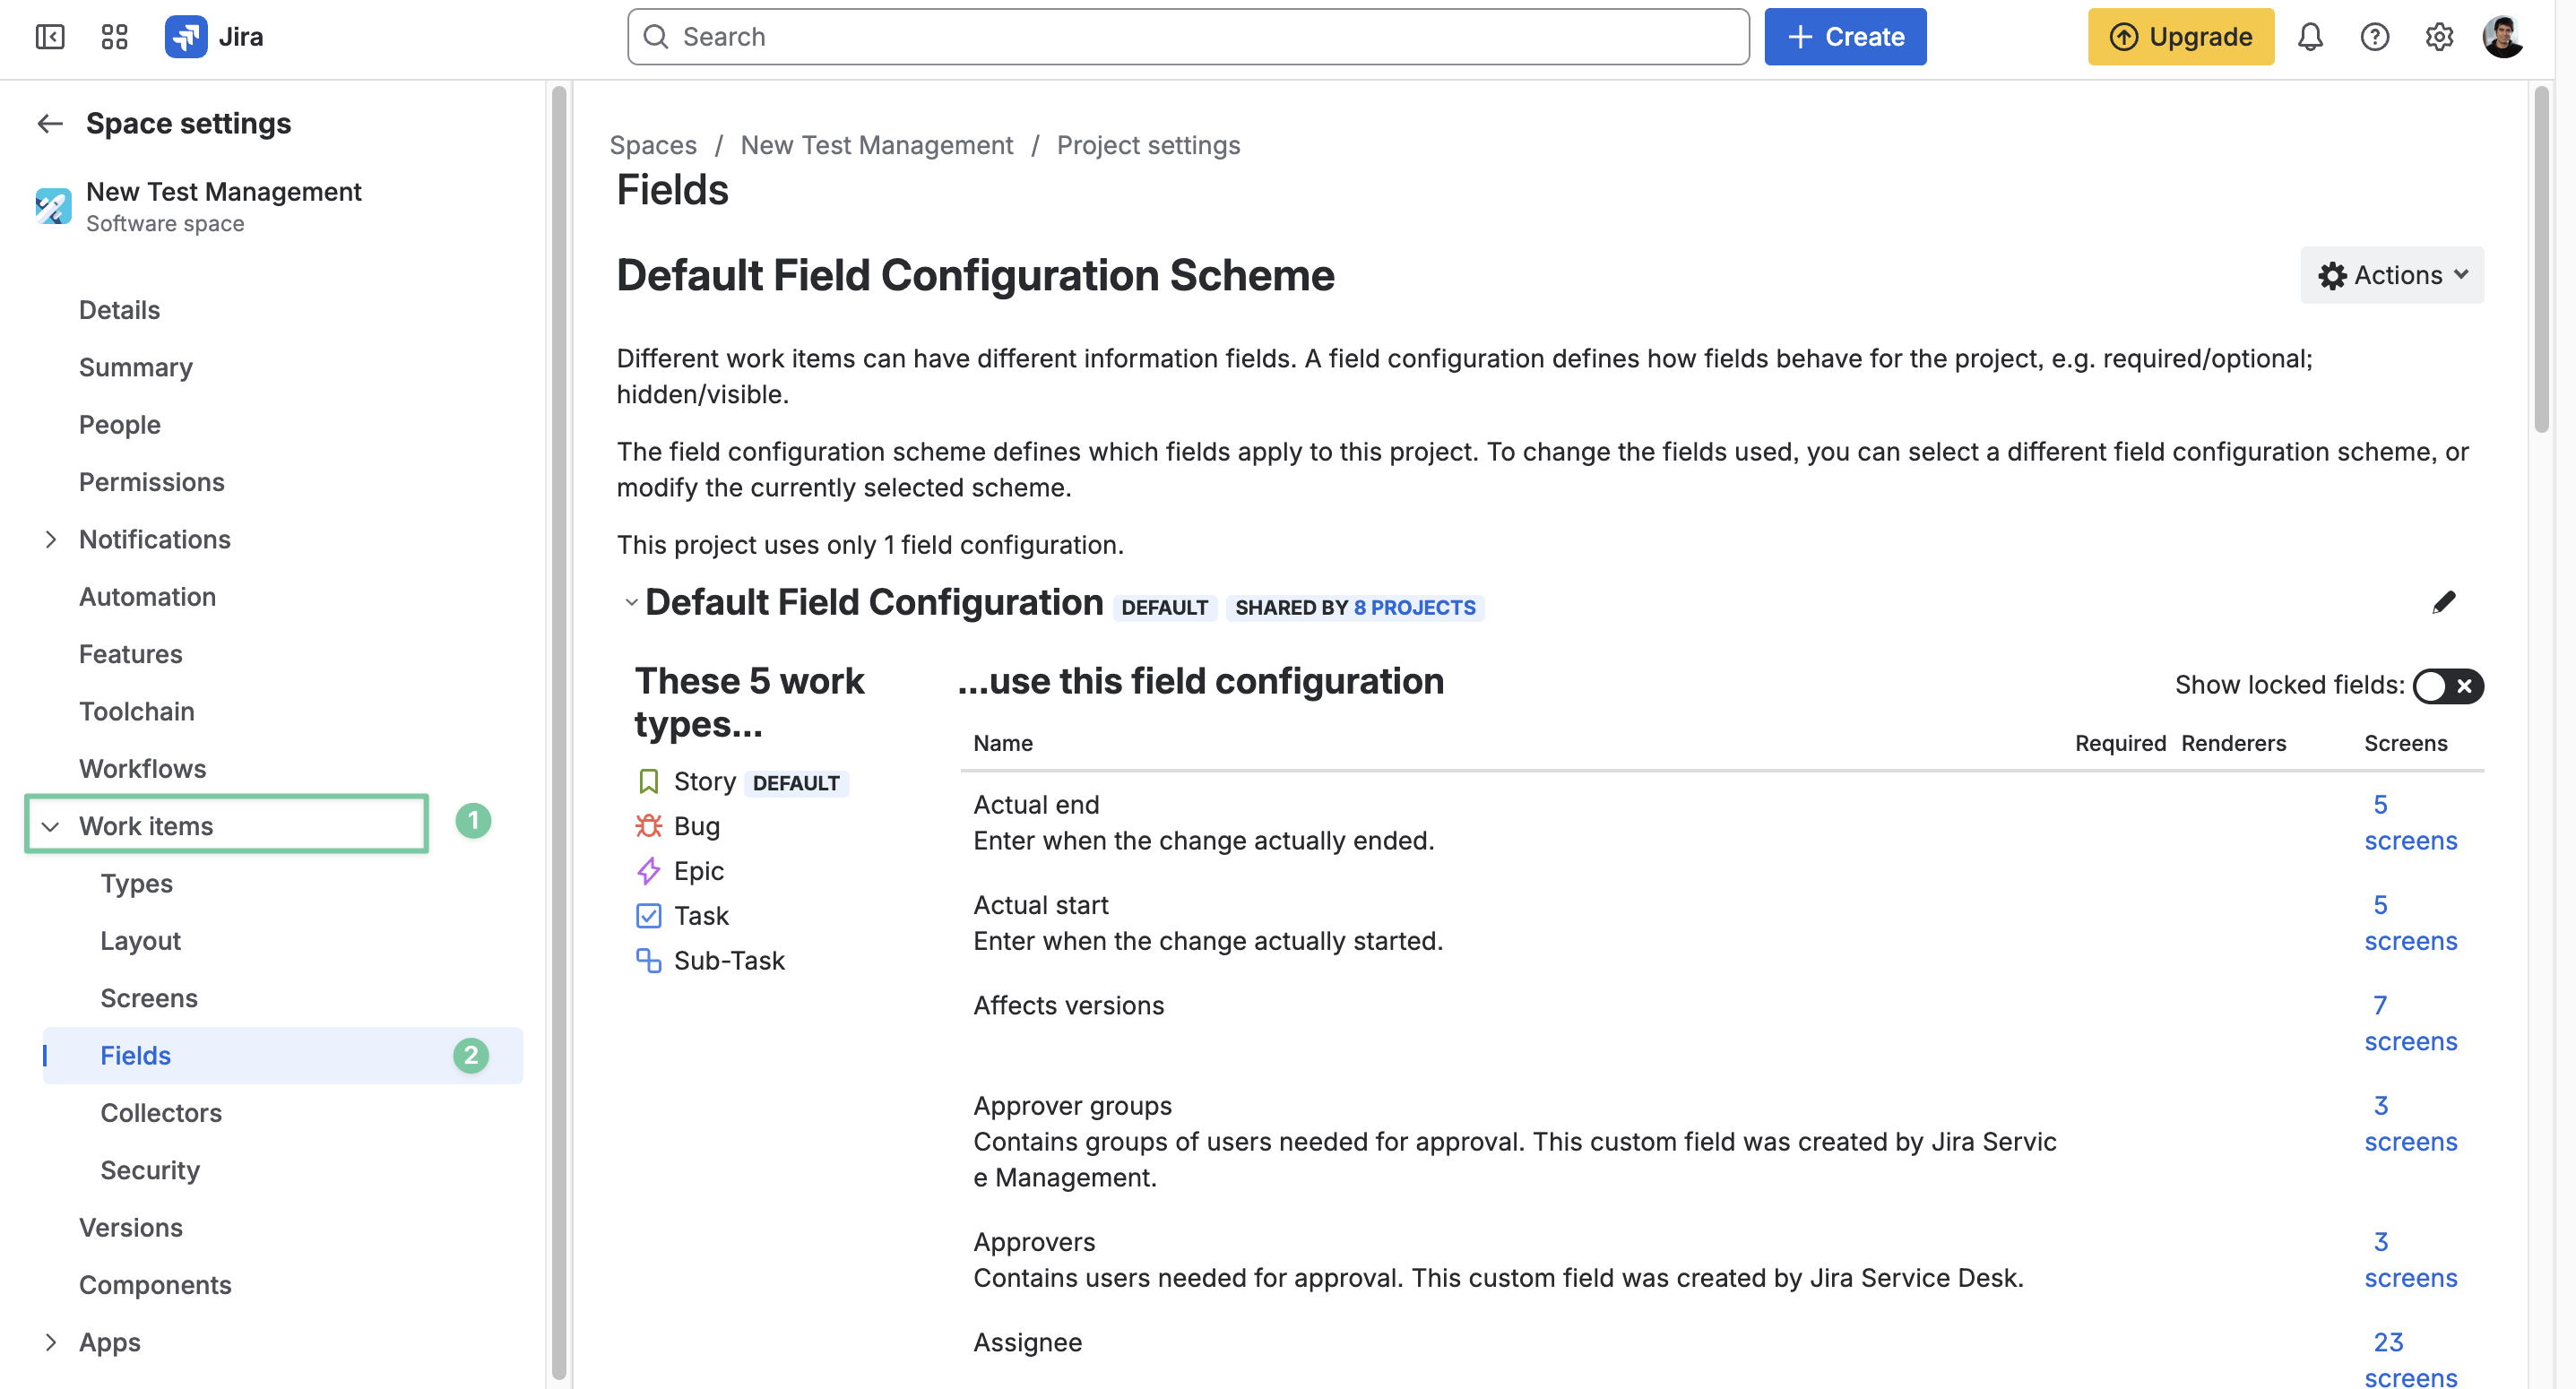Select Screens in the sidebar

[x=149, y=998]
